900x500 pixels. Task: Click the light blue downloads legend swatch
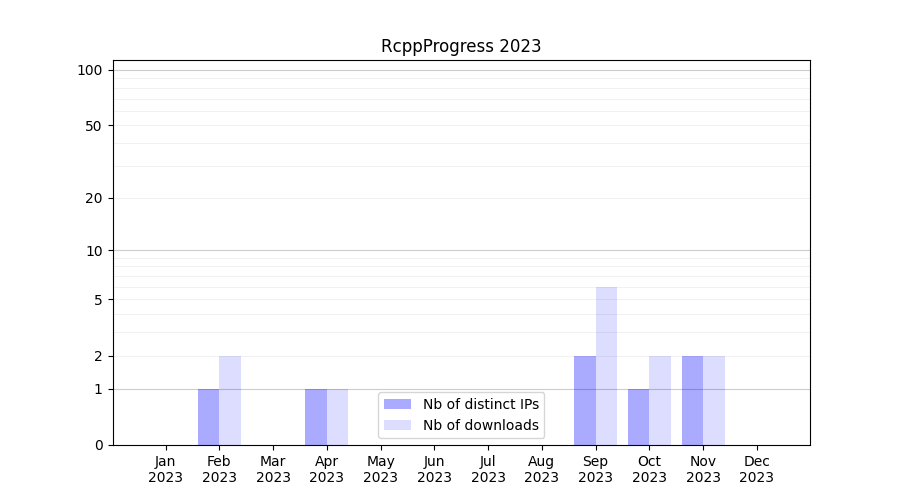(x=397, y=425)
